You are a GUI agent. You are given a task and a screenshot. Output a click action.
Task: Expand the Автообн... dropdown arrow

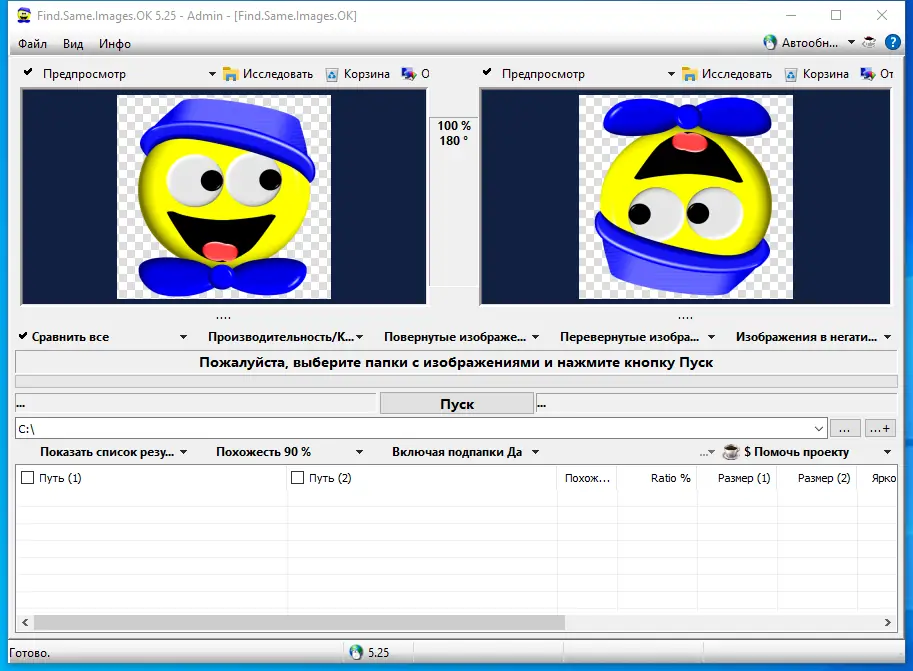(851, 43)
